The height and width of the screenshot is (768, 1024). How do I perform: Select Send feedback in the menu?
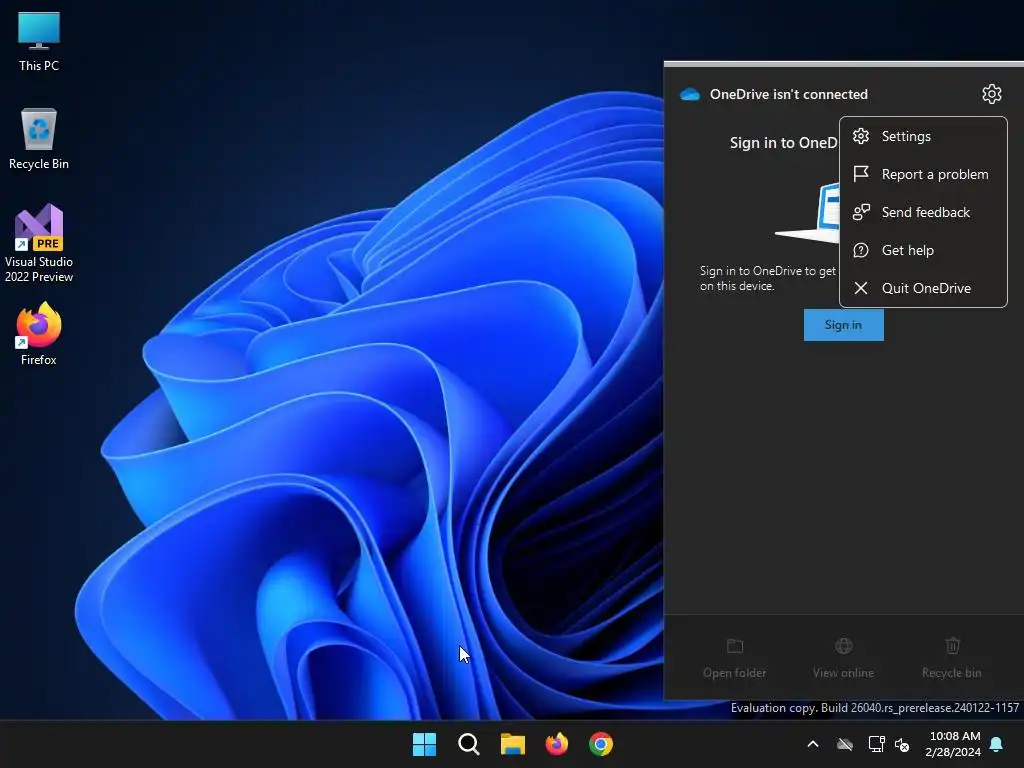(x=923, y=212)
